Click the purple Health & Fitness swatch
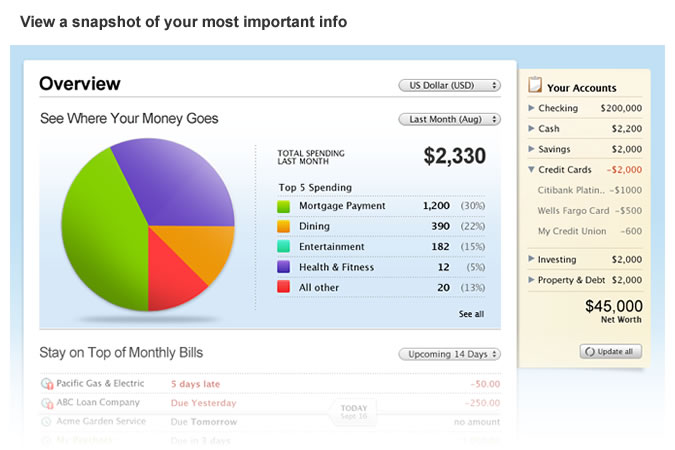This screenshot has height=450, width=675. point(283,267)
